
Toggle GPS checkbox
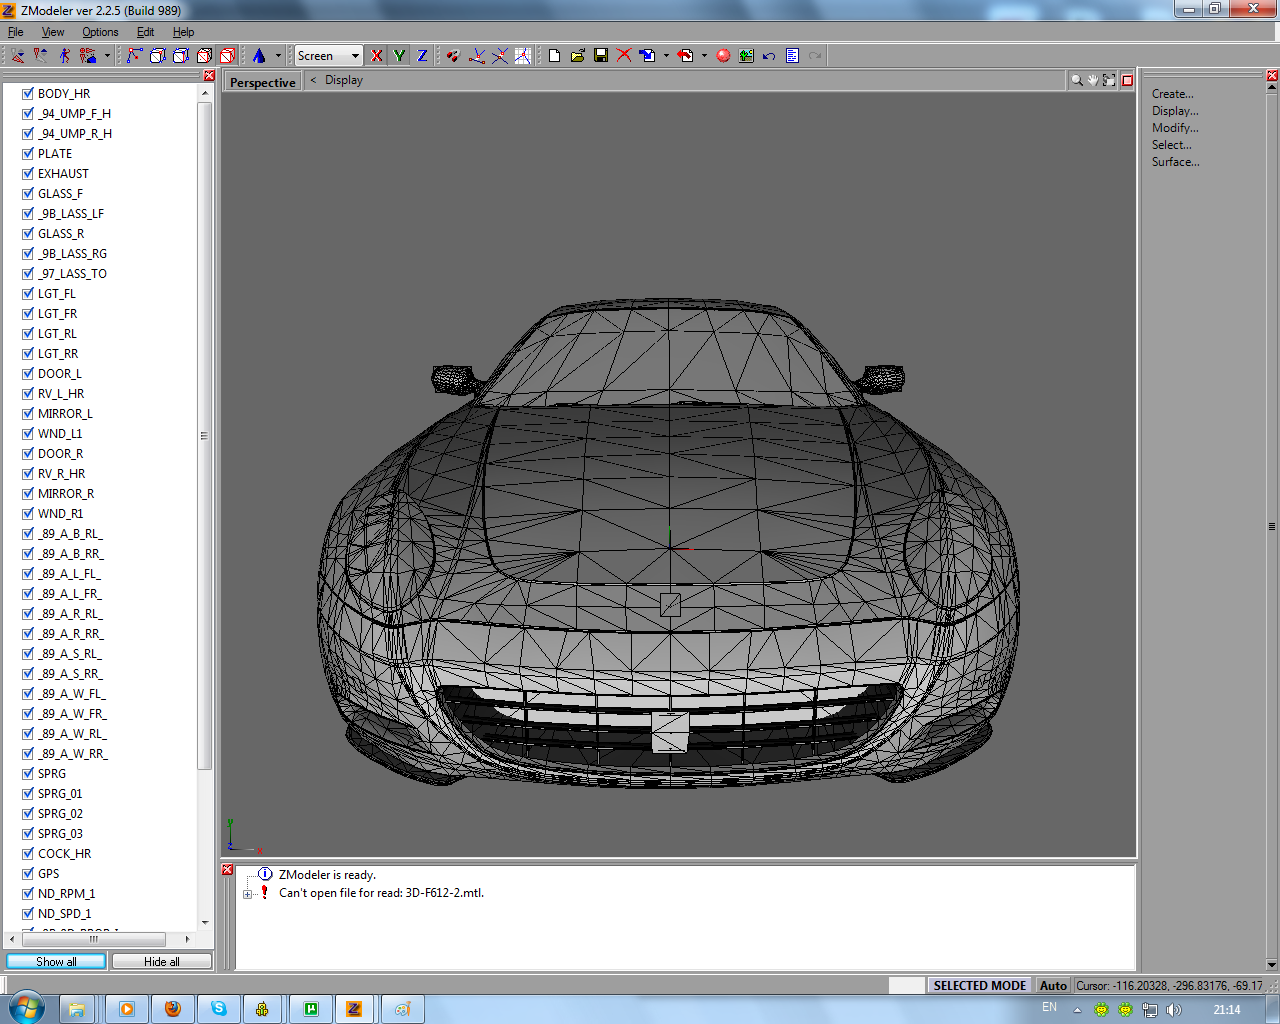[28, 873]
